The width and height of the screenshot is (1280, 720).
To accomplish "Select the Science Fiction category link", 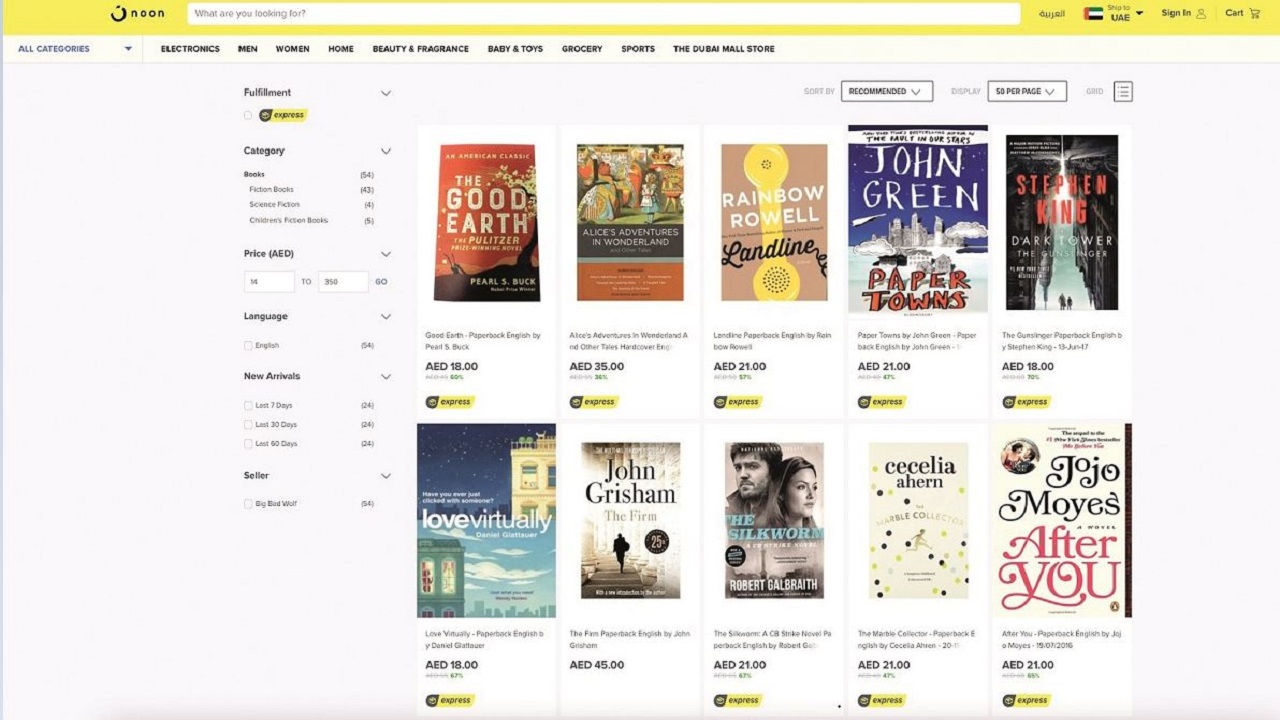I will [274, 205].
